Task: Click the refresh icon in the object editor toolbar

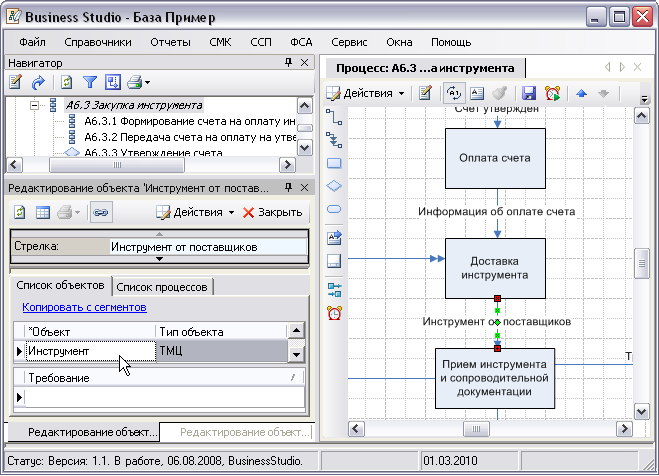Action: click(20, 212)
